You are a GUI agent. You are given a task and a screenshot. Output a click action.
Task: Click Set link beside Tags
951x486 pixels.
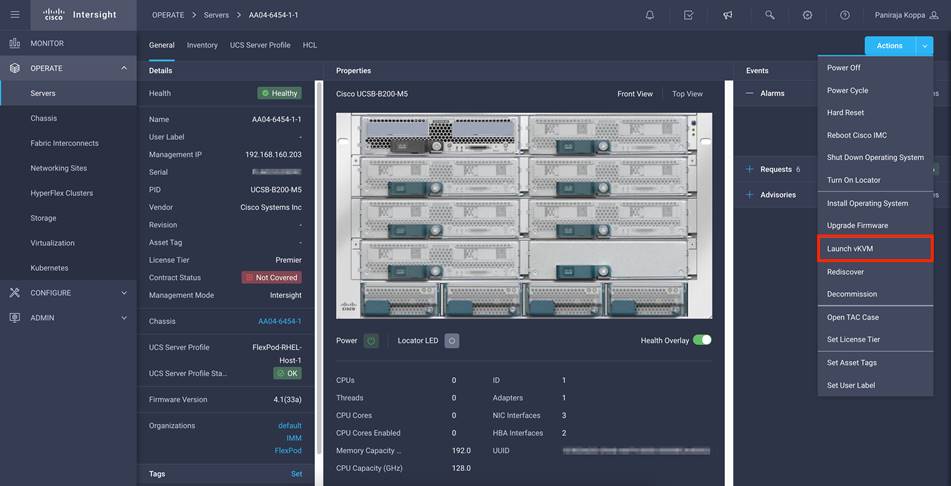pos(297,474)
